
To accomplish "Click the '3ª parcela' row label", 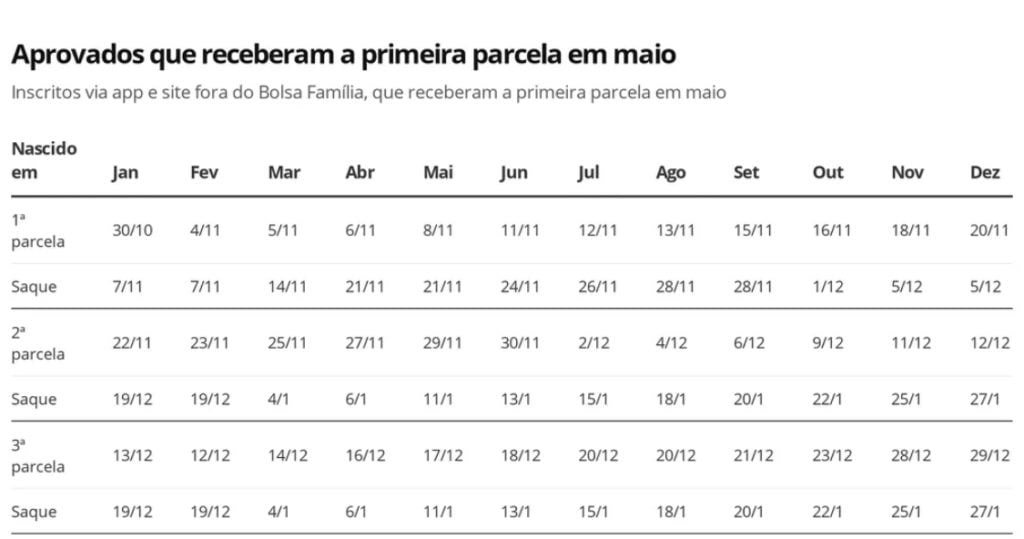I will point(38,456).
